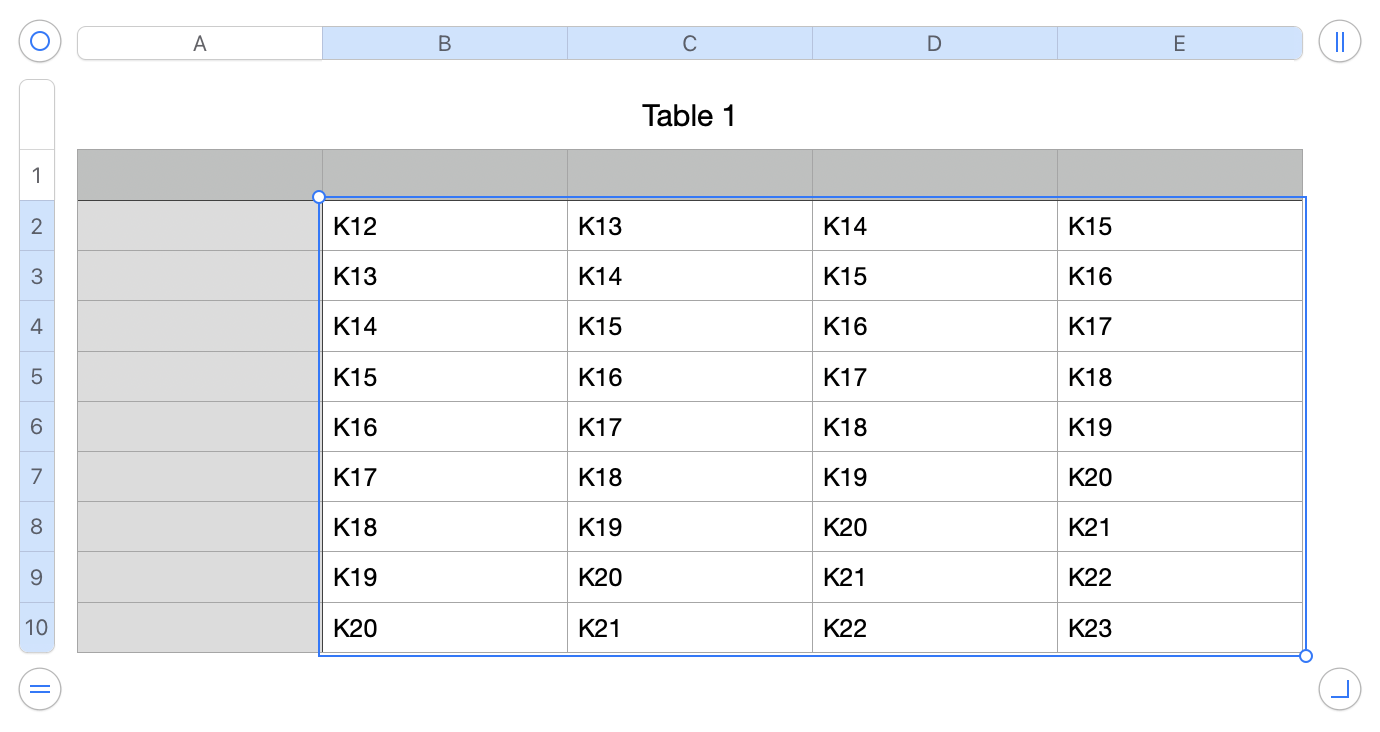Click cell containing K23
The image size is (1380, 732).
pos(1179,628)
